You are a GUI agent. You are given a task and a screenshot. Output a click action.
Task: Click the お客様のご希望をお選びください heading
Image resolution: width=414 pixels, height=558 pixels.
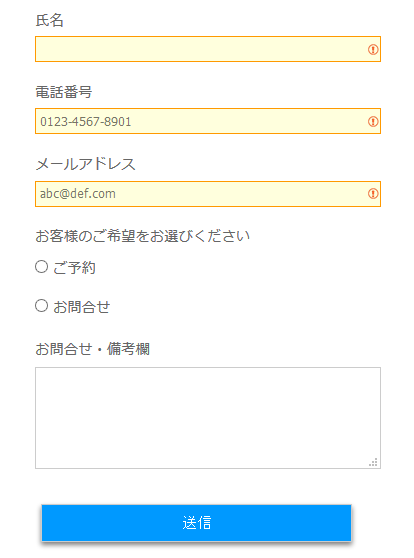coord(142,236)
